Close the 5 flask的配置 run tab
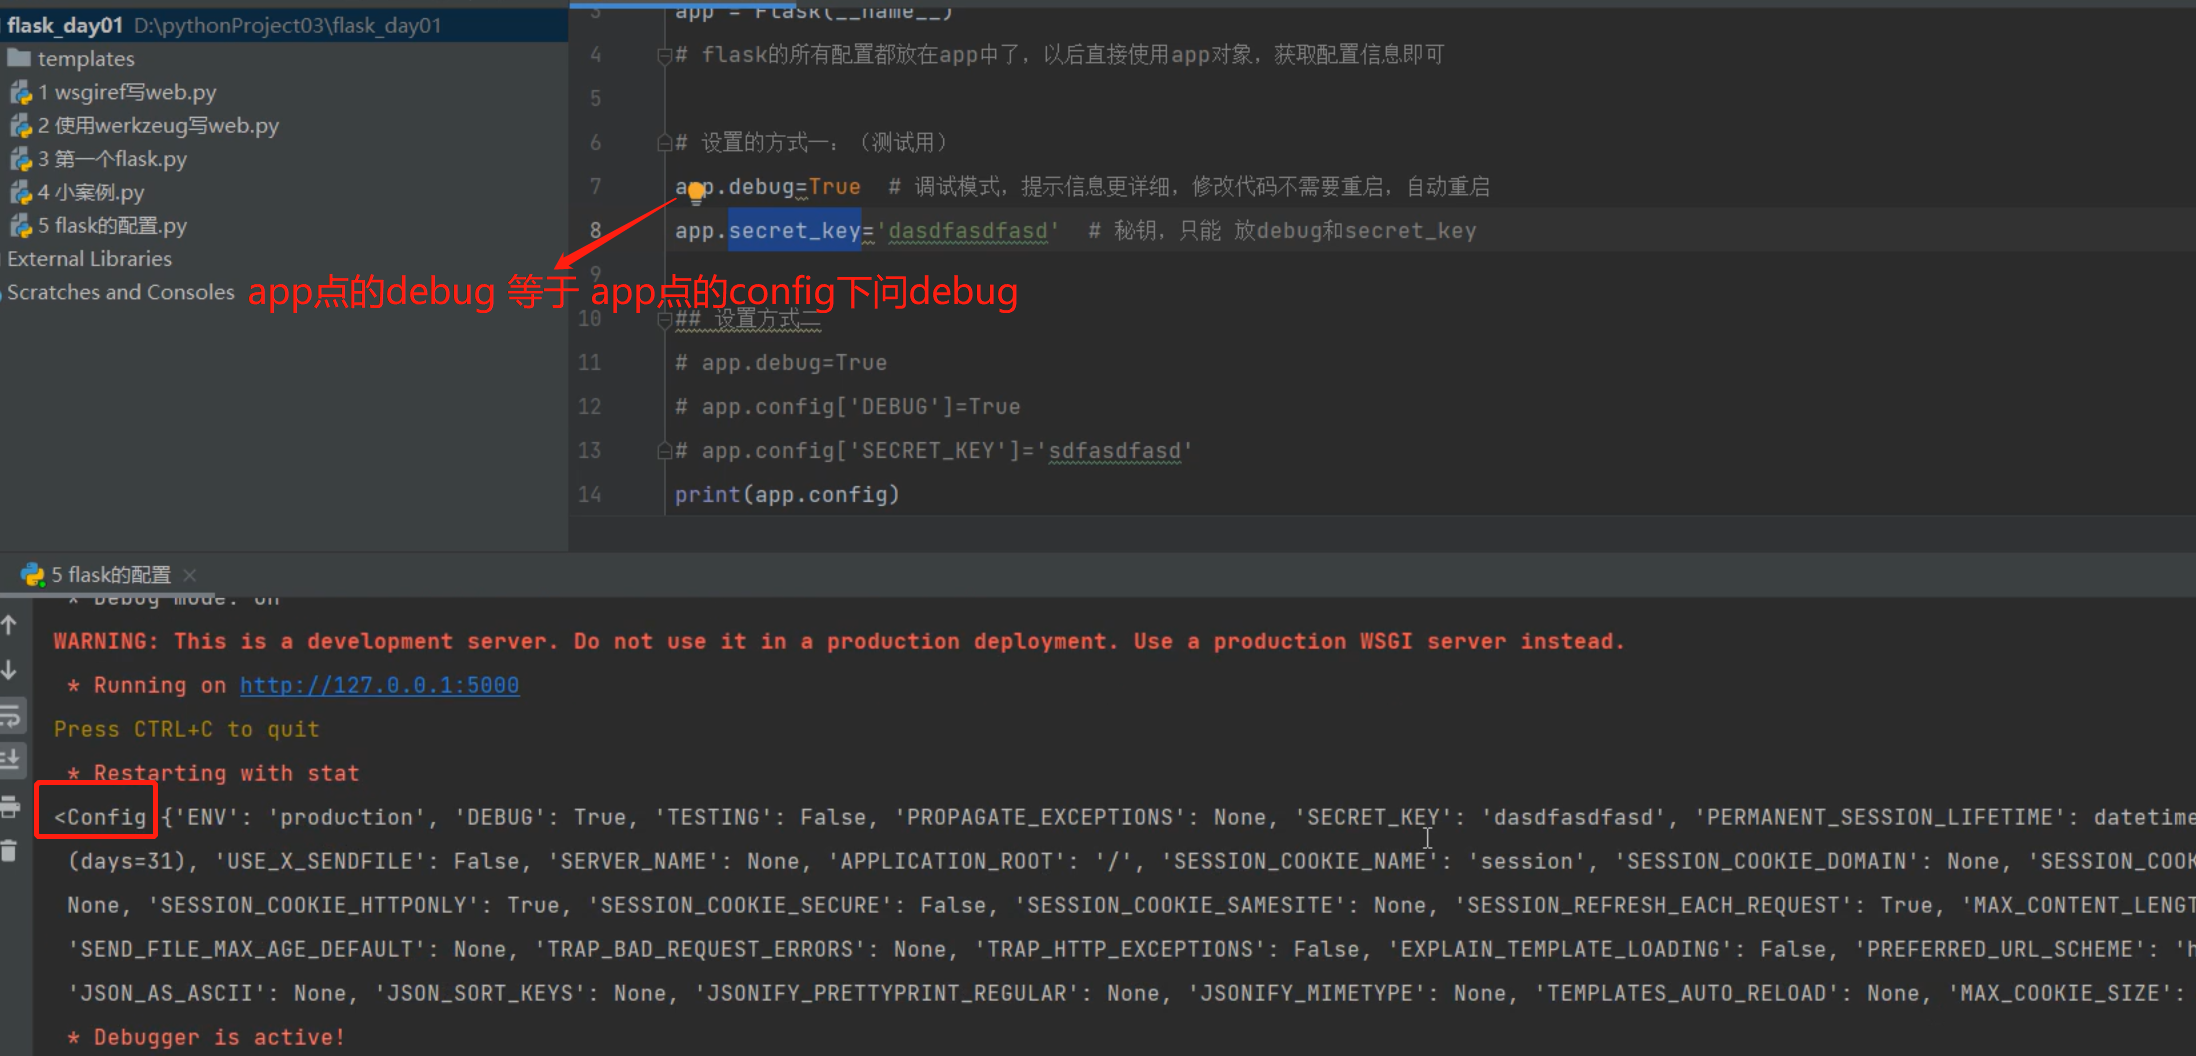 (x=190, y=575)
